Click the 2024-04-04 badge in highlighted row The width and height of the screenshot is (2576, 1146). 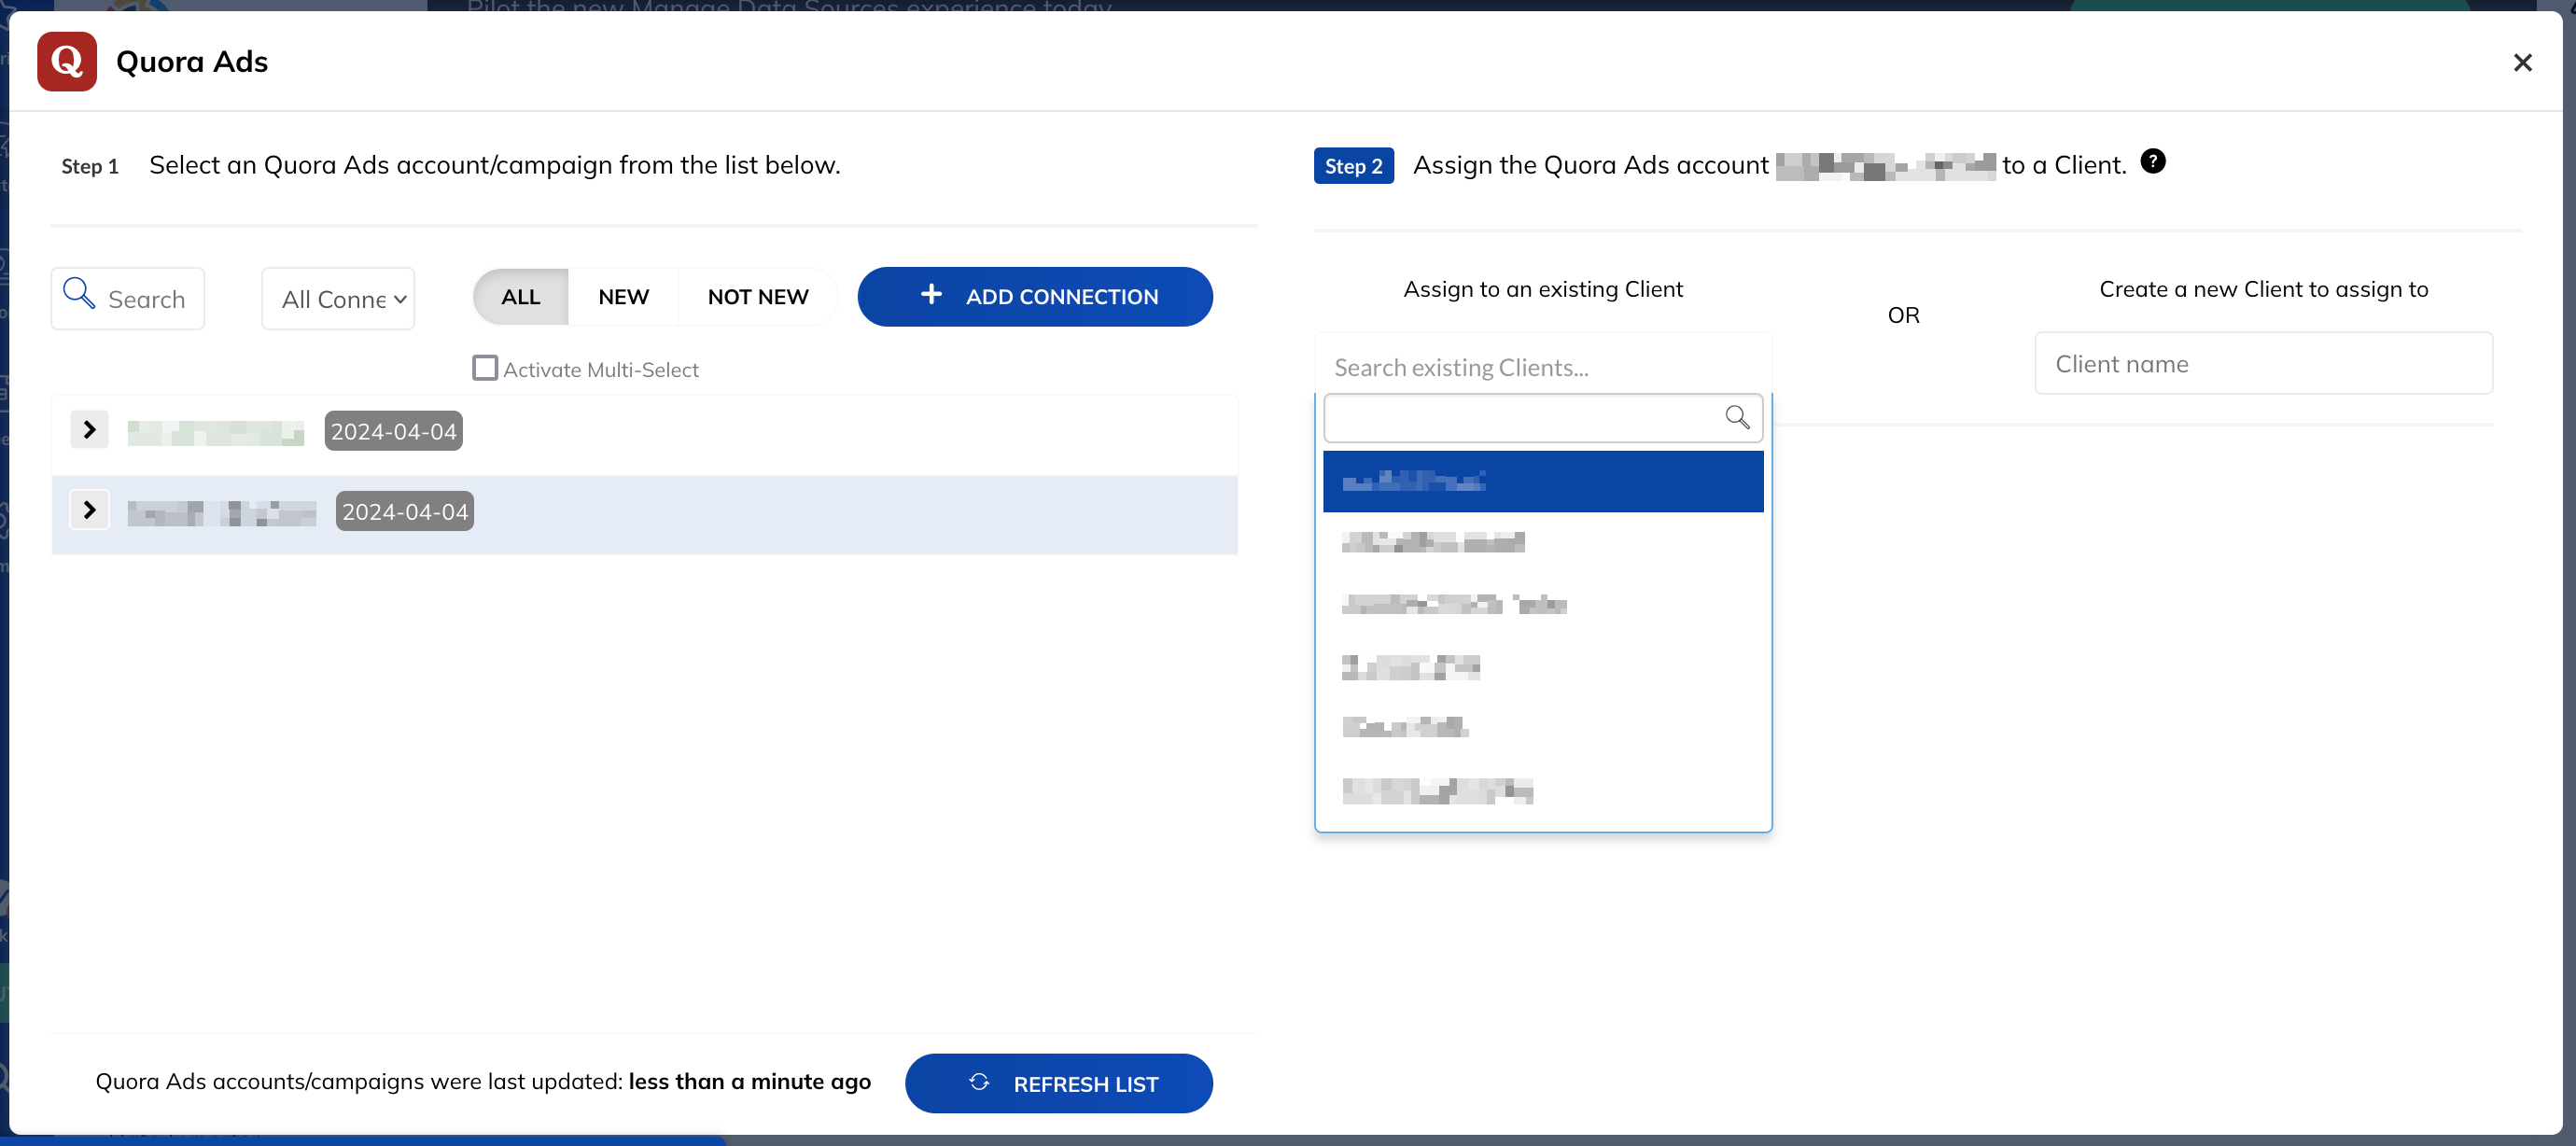point(405,512)
